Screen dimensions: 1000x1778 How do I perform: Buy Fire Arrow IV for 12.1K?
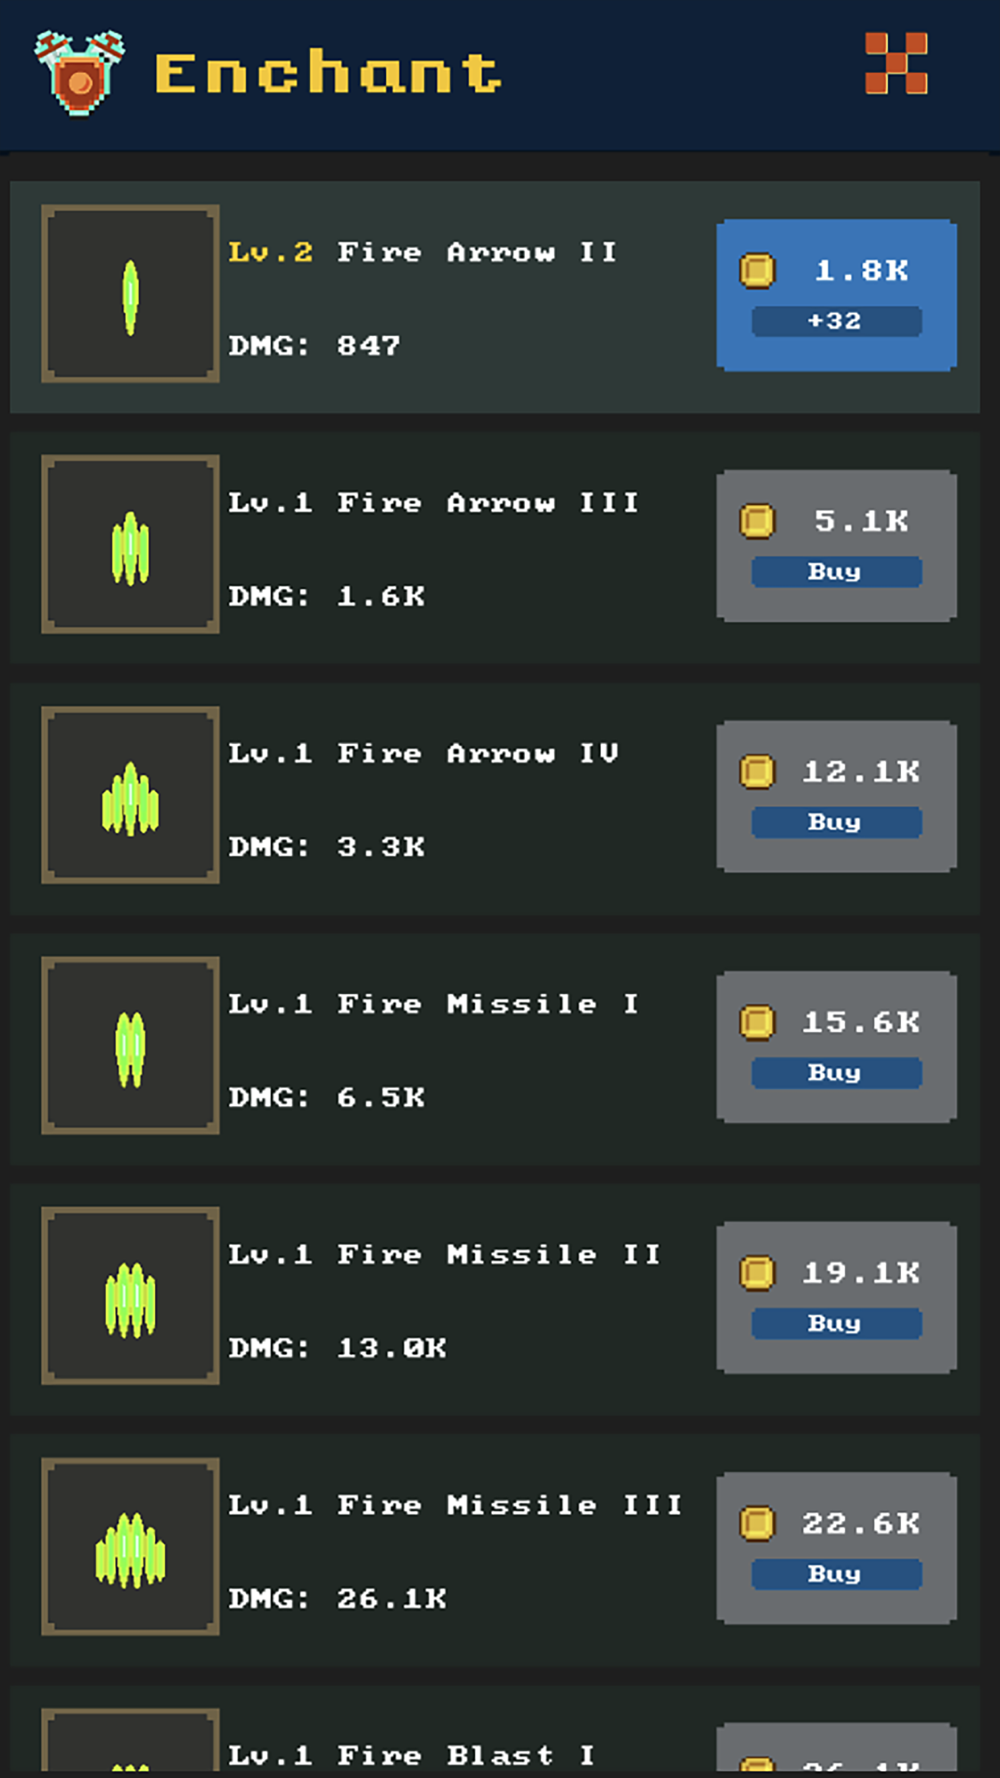[x=837, y=797]
